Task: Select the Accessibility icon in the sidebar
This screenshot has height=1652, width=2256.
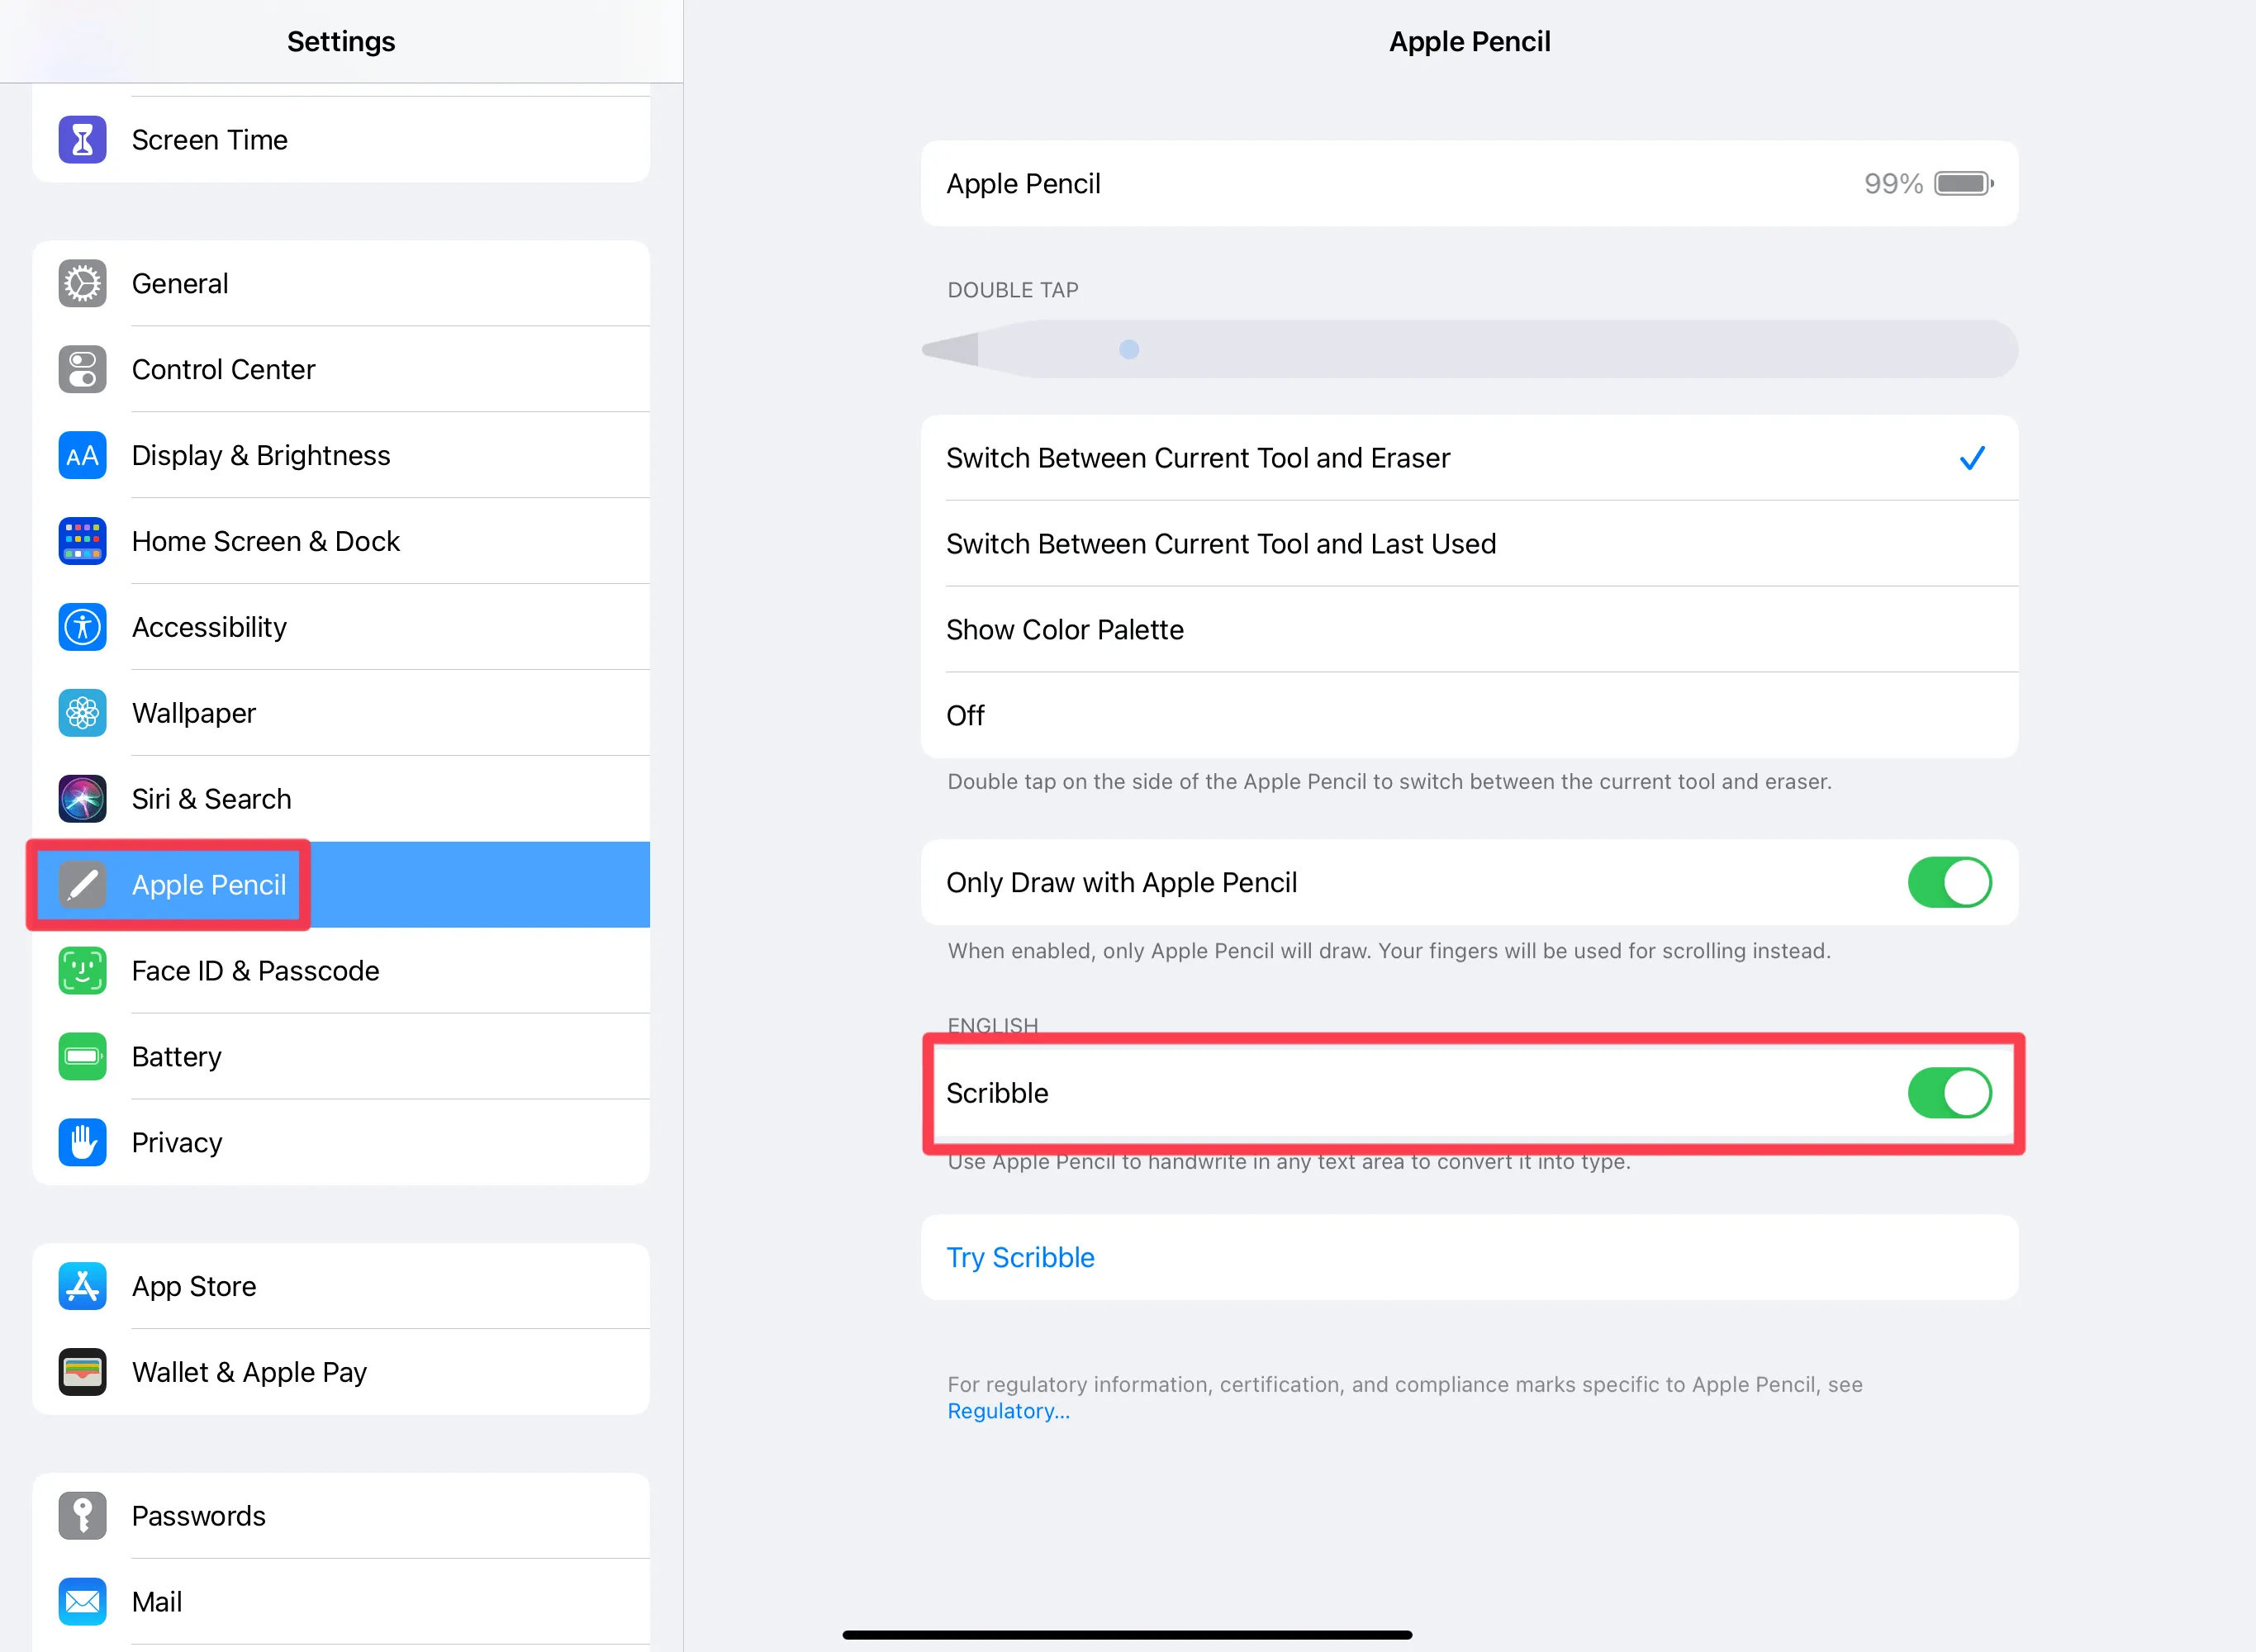Action: pyautogui.click(x=82, y=627)
